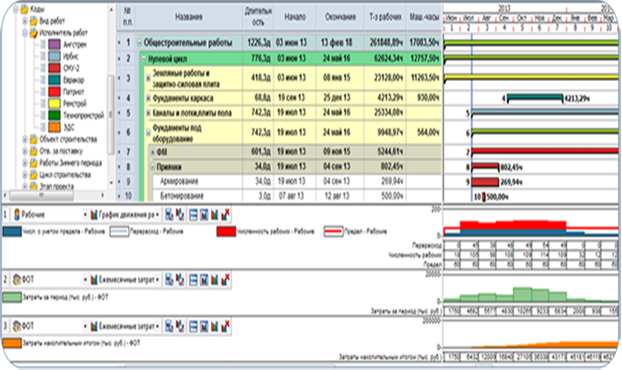Expand the Объект строительства tree node
Viewport: 622px width, 370px height.
click(25, 139)
